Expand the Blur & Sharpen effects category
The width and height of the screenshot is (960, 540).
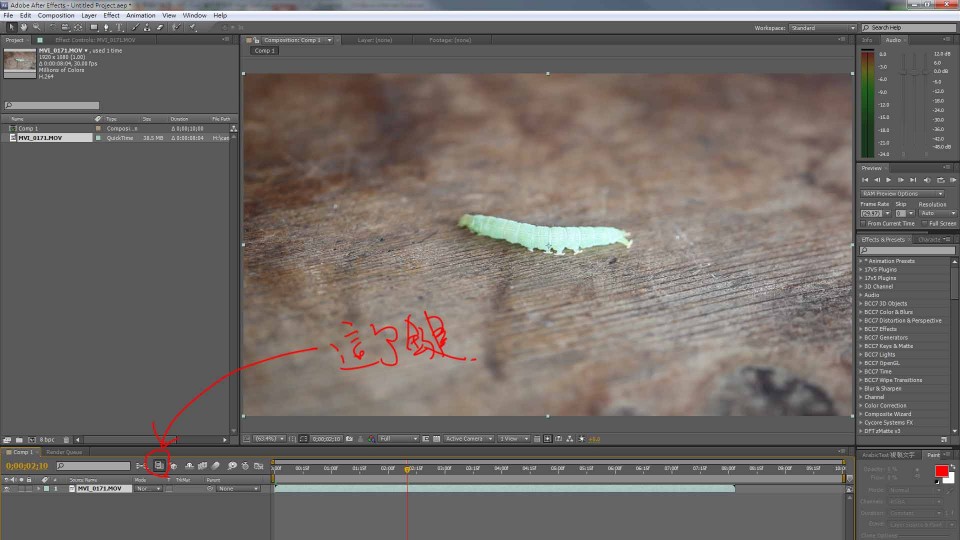pyautogui.click(x=860, y=388)
